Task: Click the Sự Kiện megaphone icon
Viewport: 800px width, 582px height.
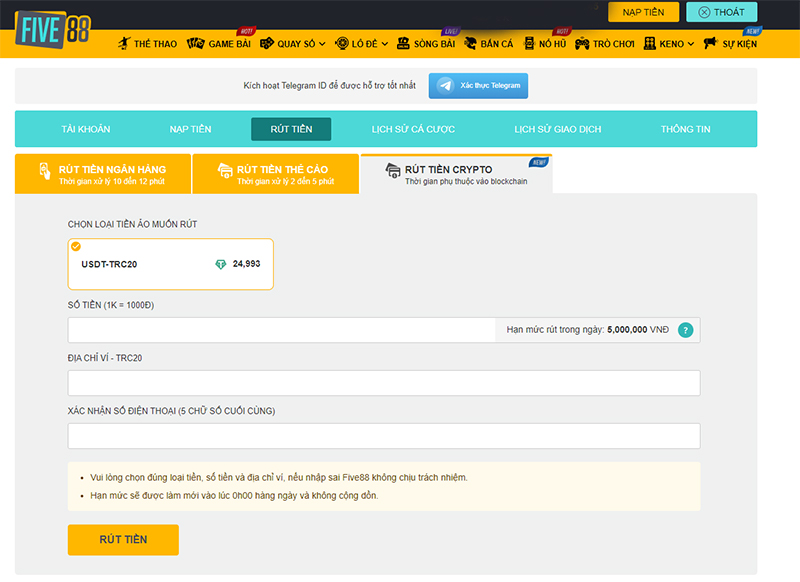Action: pyautogui.click(x=710, y=43)
